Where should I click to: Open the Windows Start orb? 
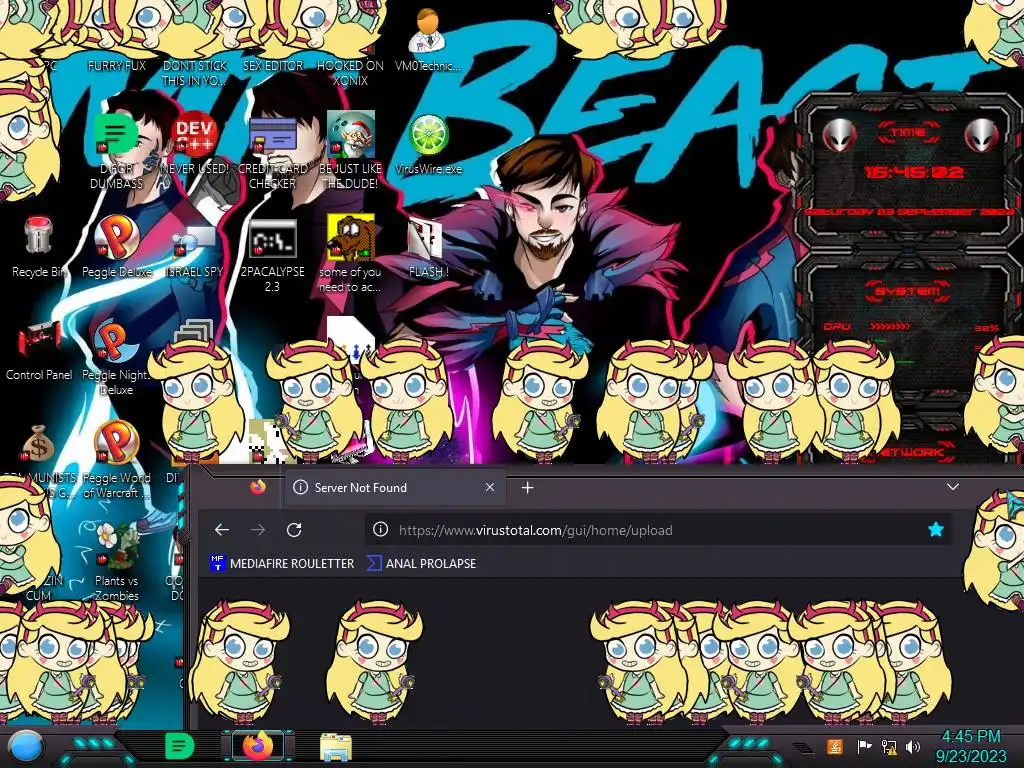point(25,747)
